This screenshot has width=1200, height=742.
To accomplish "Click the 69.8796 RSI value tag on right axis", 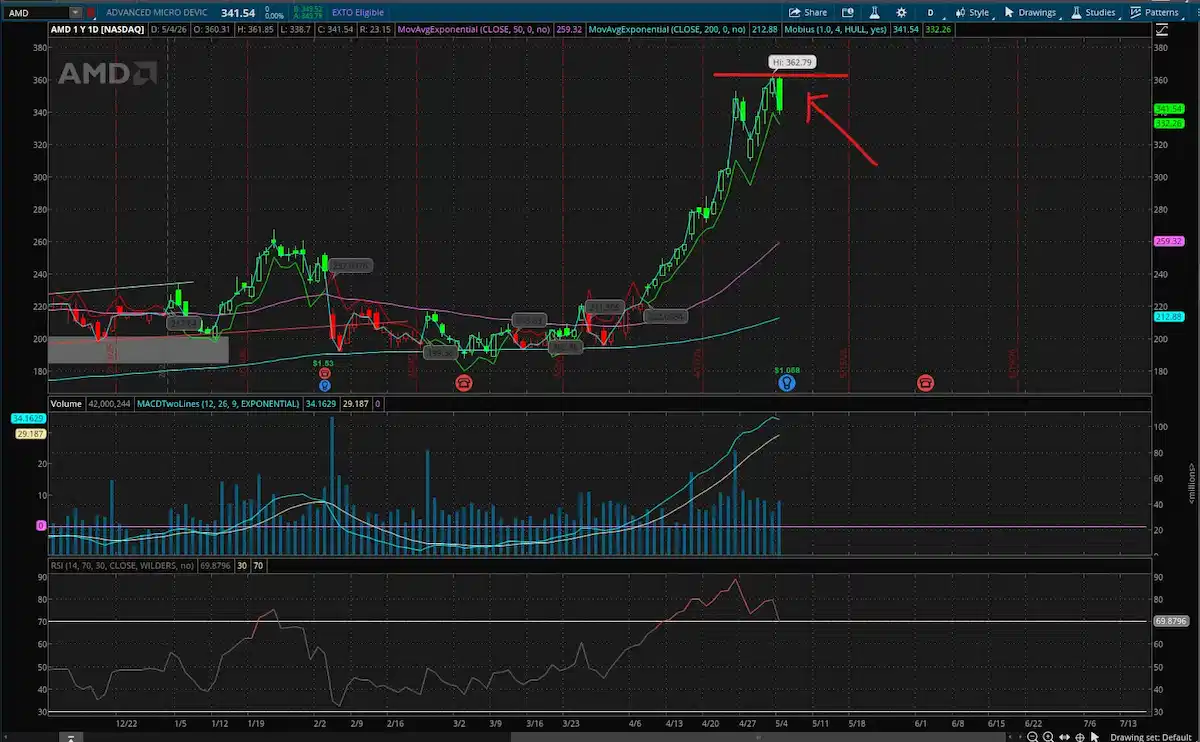I will coord(1171,621).
